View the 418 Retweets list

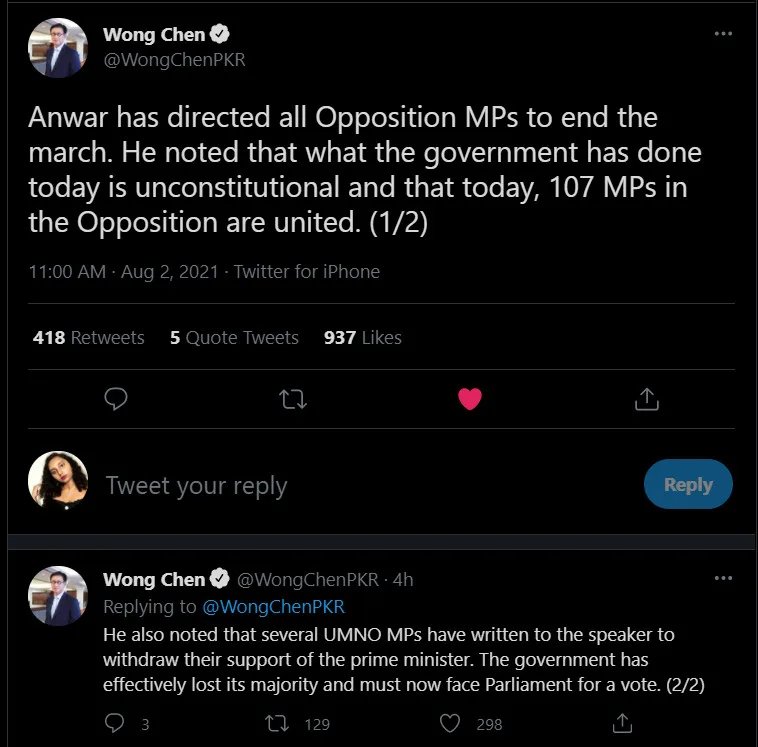pos(89,338)
